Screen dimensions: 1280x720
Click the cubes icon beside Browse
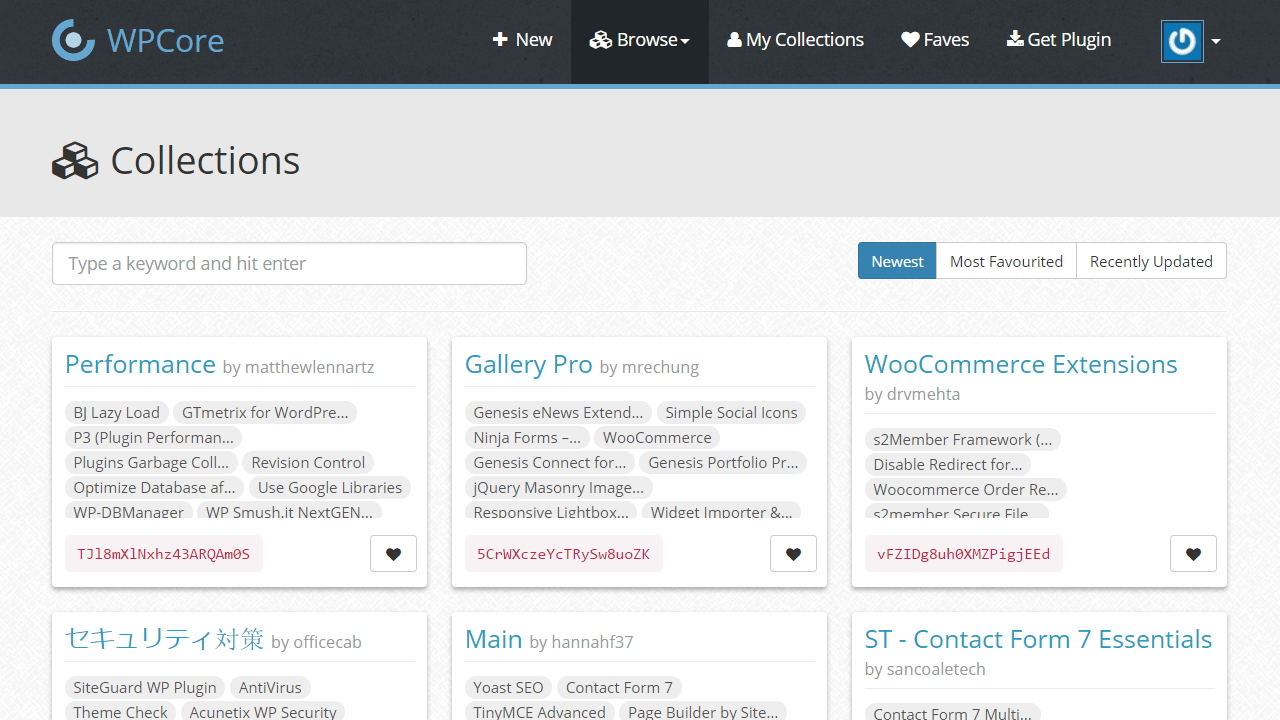tap(600, 40)
